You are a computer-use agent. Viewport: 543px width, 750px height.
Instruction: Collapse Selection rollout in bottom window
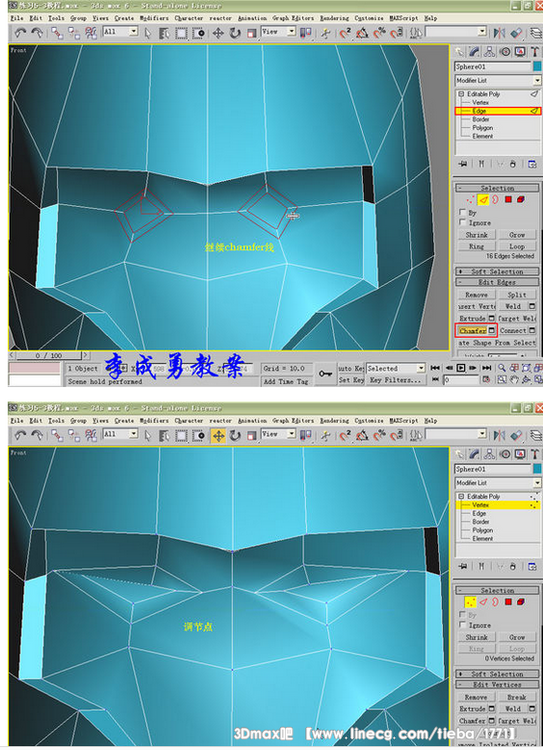tap(497, 591)
